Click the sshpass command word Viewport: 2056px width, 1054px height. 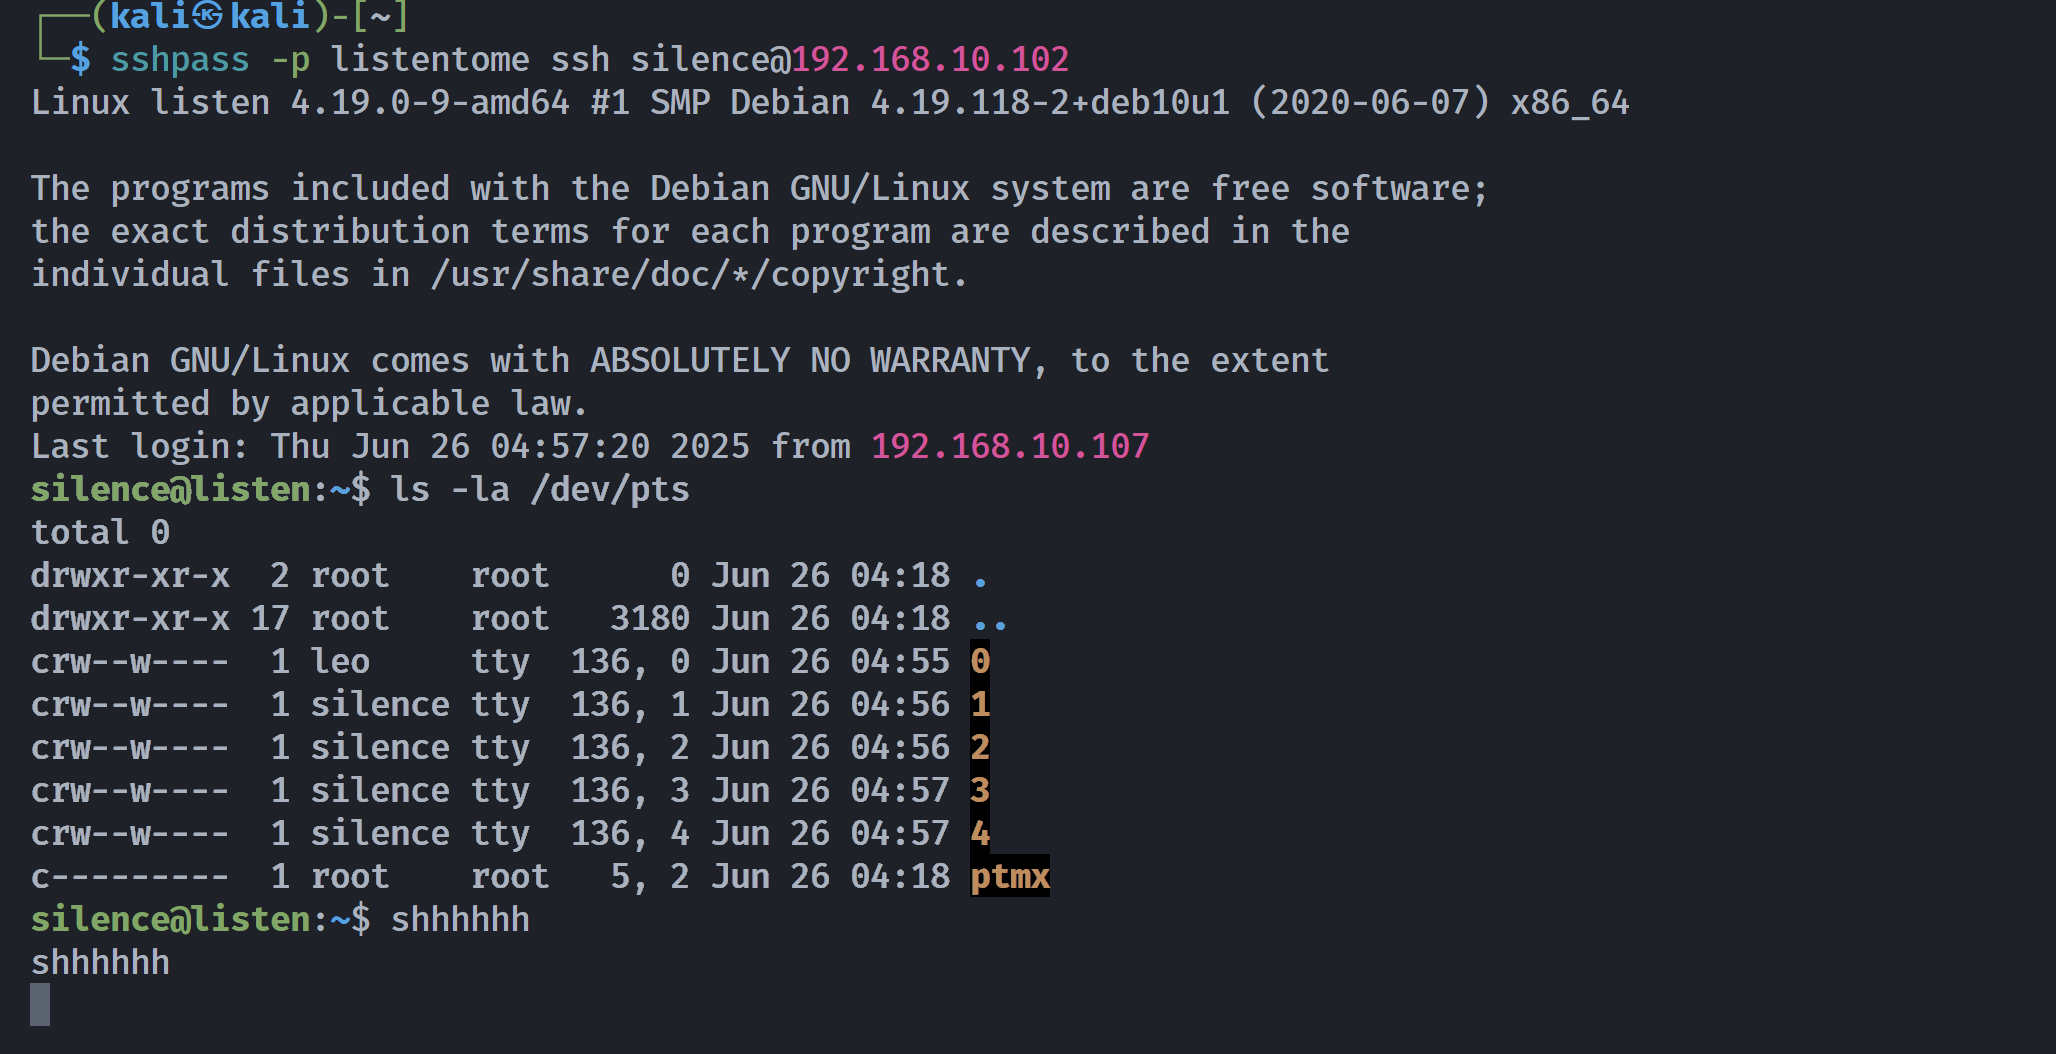tap(180, 60)
